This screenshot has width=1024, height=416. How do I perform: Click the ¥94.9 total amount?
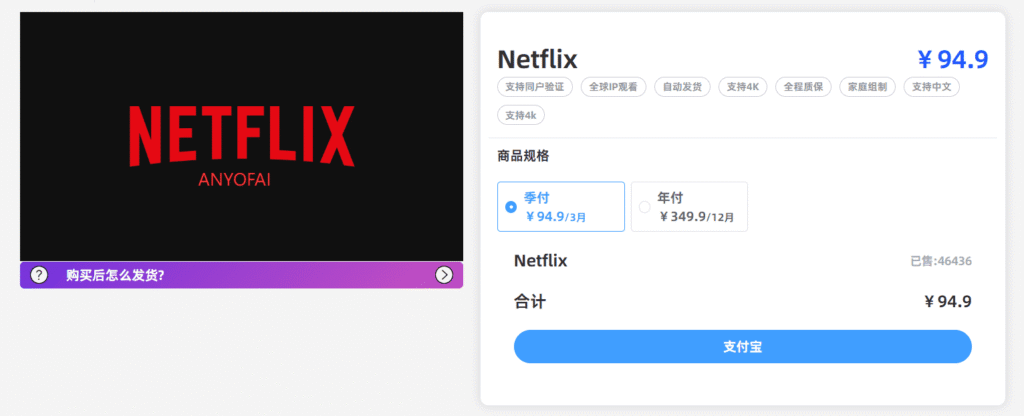(x=948, y=302)
